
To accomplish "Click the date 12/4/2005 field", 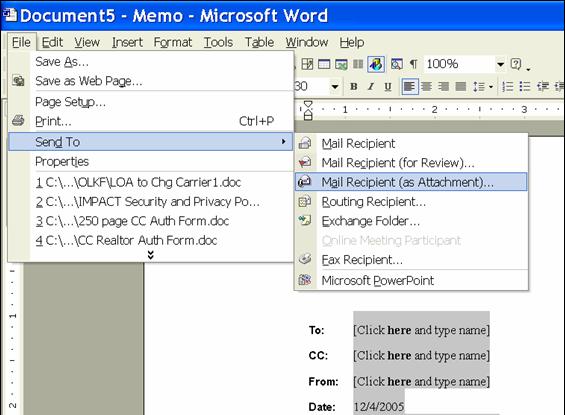I will 379,407.
